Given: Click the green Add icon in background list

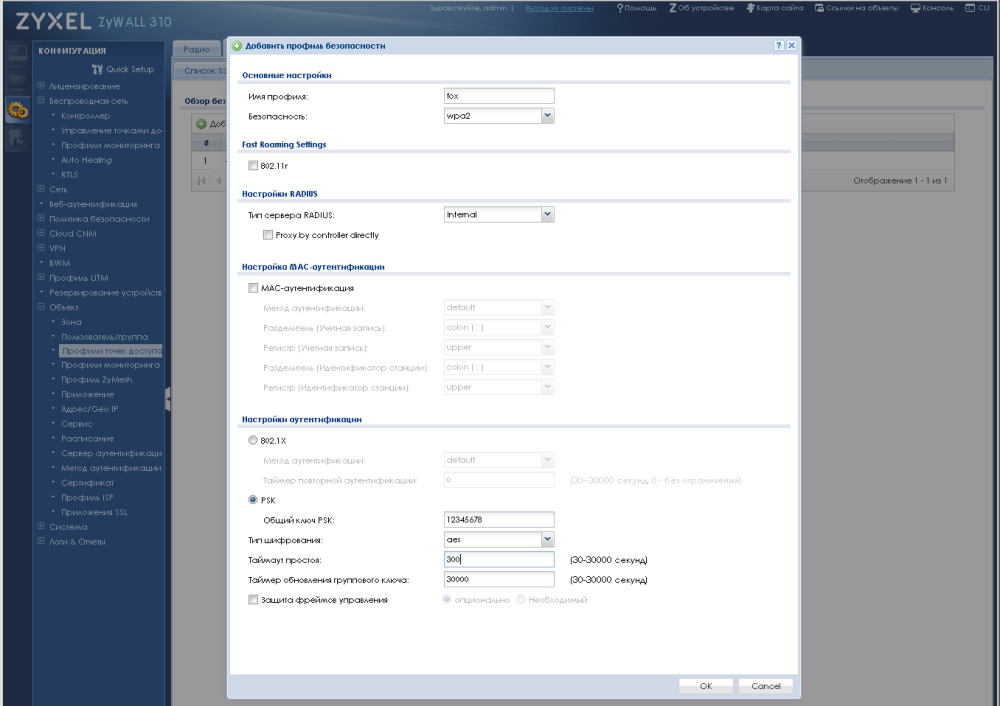Looking at the screenshot, I should click(201, 124).
